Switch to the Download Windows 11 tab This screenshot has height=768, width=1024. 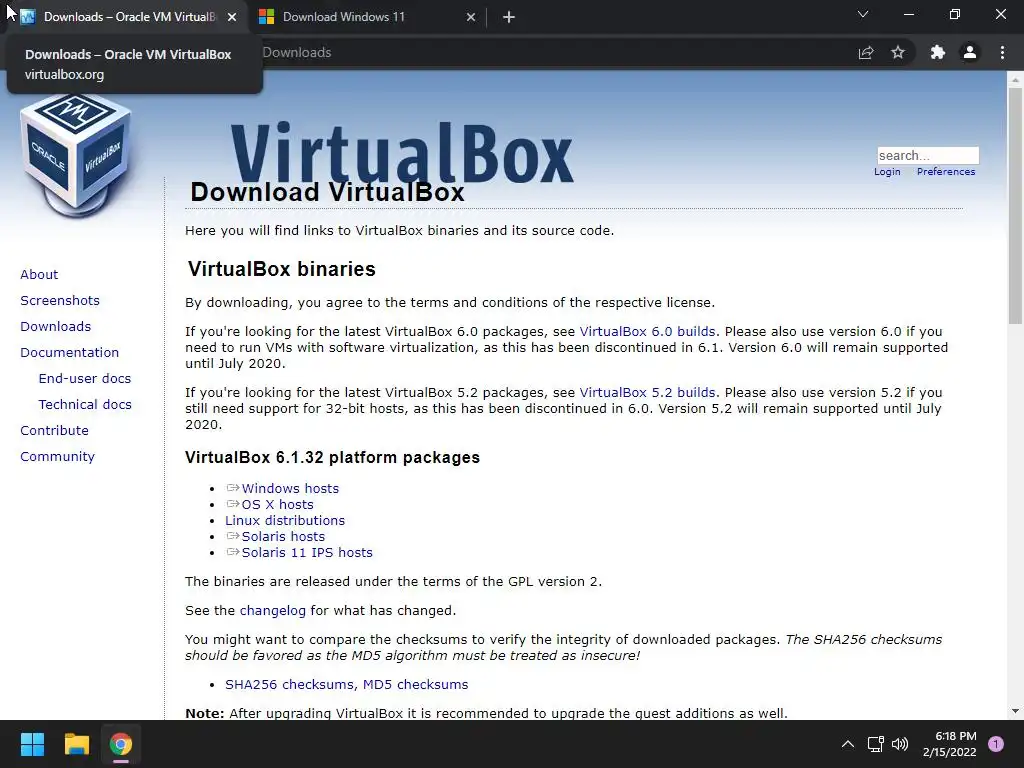coord(367,17)
